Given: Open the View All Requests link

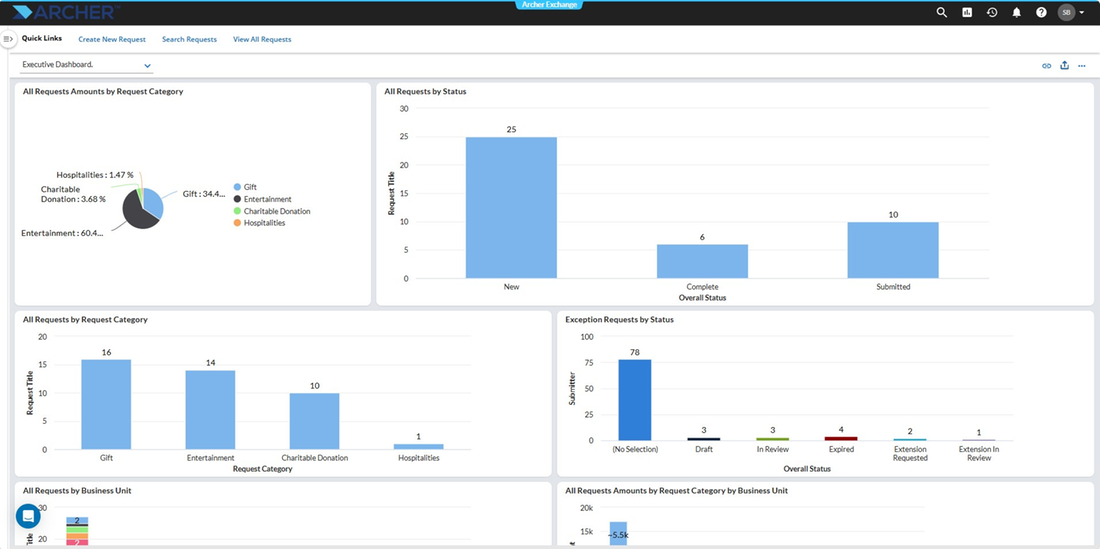Looking at the screenshot, I should click(262, 40).
